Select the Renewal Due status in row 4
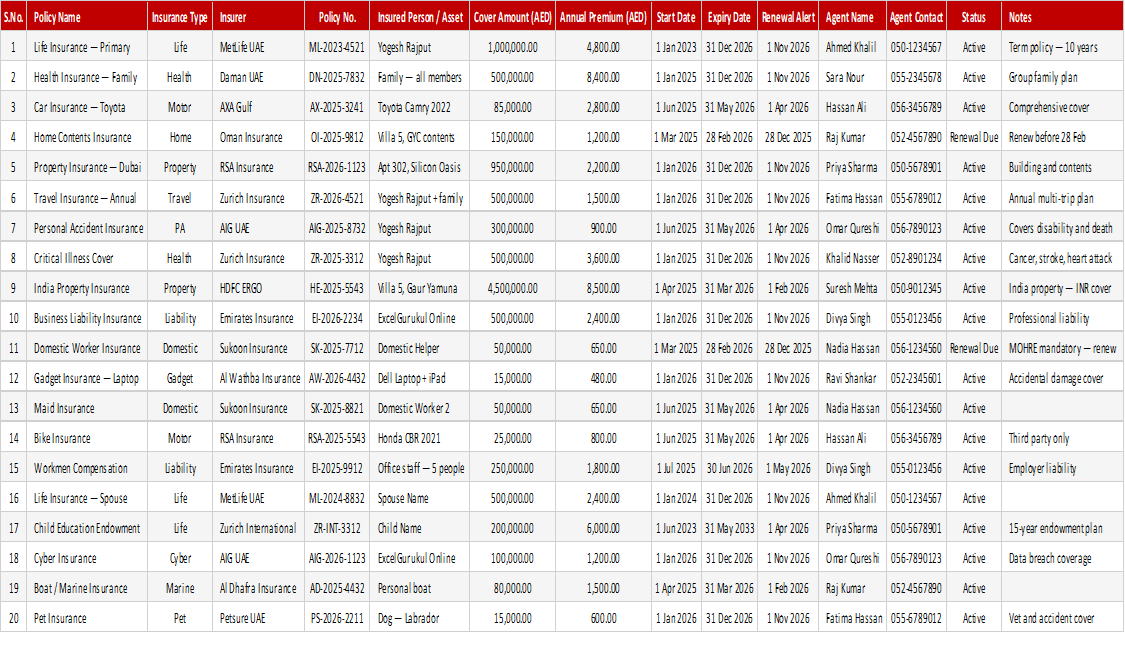The width and height of the screenshot is (1125, 661). point(974,137)
